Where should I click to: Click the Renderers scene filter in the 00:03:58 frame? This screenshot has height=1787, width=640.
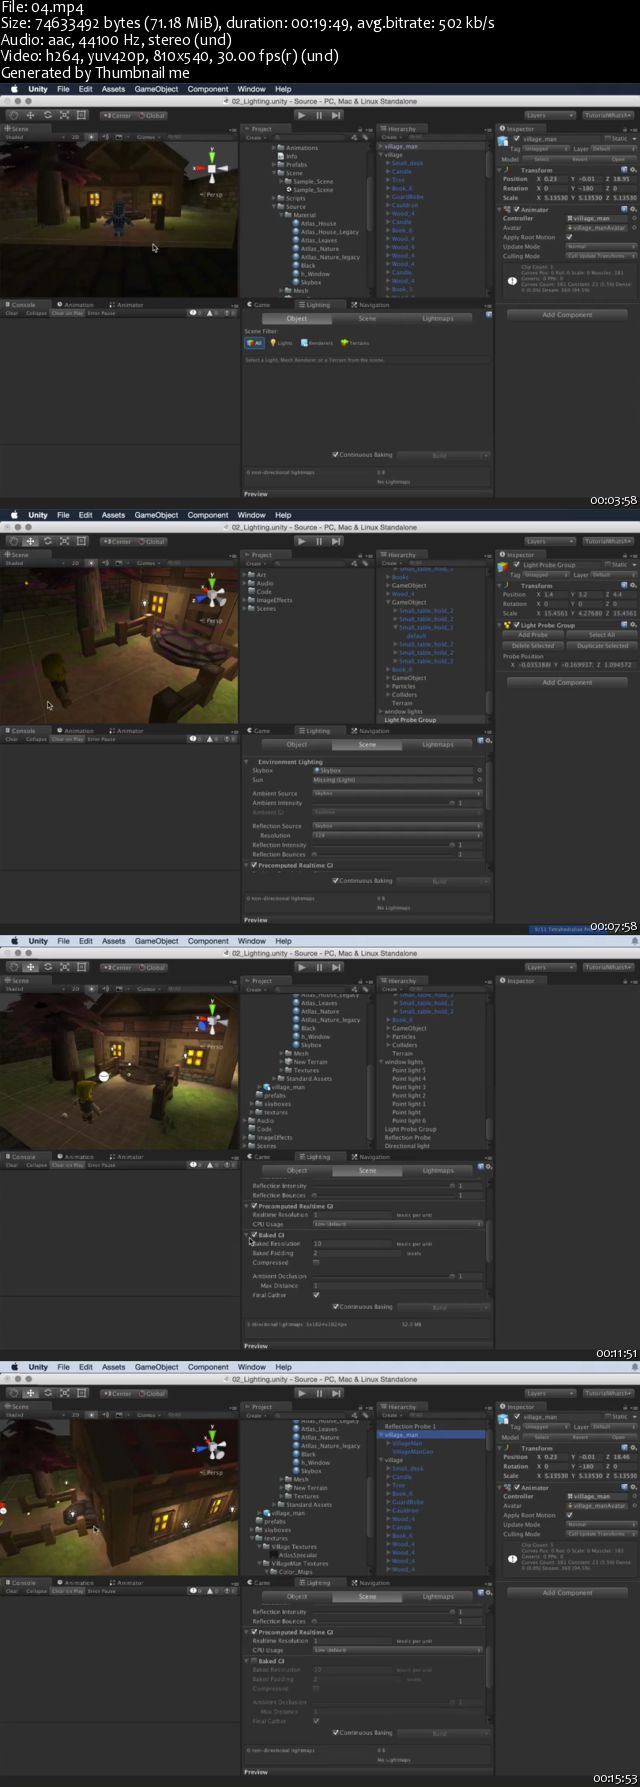tap(317, 343)
